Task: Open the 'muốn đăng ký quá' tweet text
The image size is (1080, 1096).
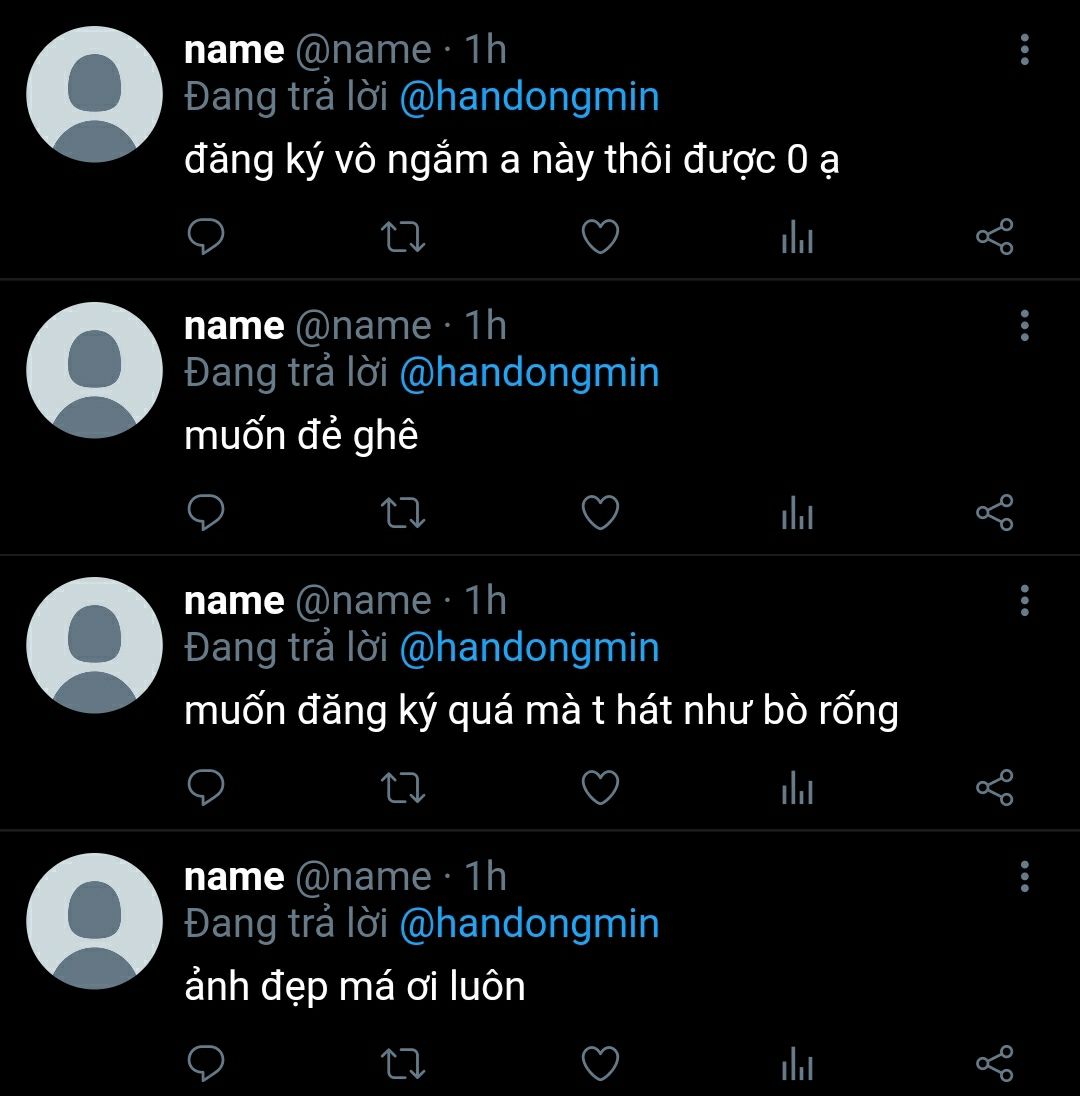Action: (x=541, y=712)
